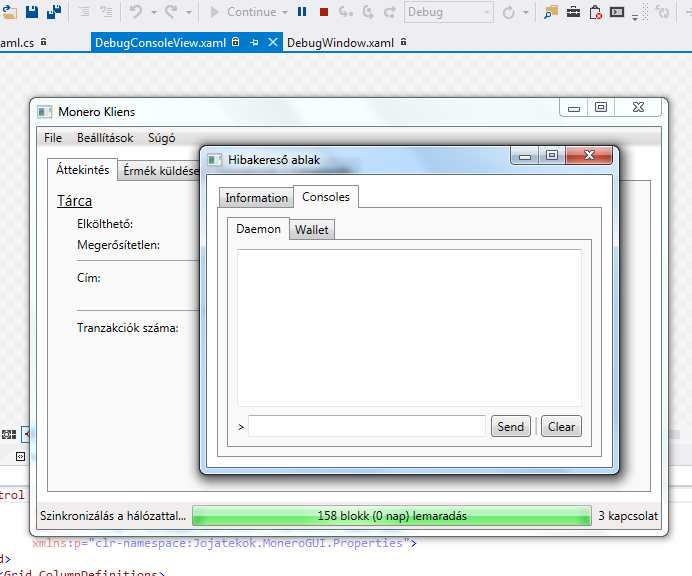This screenshot has height=576, width=692.
Task: Open the Súgó menu
Action: 161,138
